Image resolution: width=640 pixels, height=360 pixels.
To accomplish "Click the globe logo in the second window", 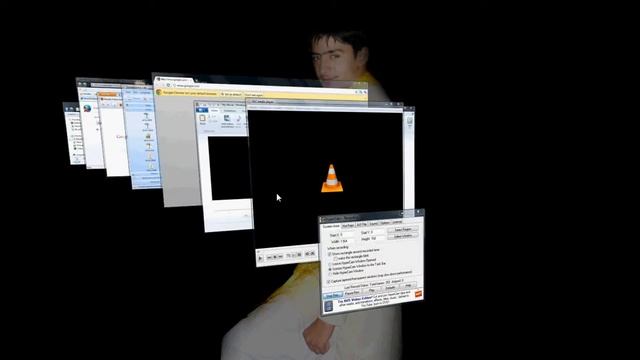I will click(x=87, y=108).
